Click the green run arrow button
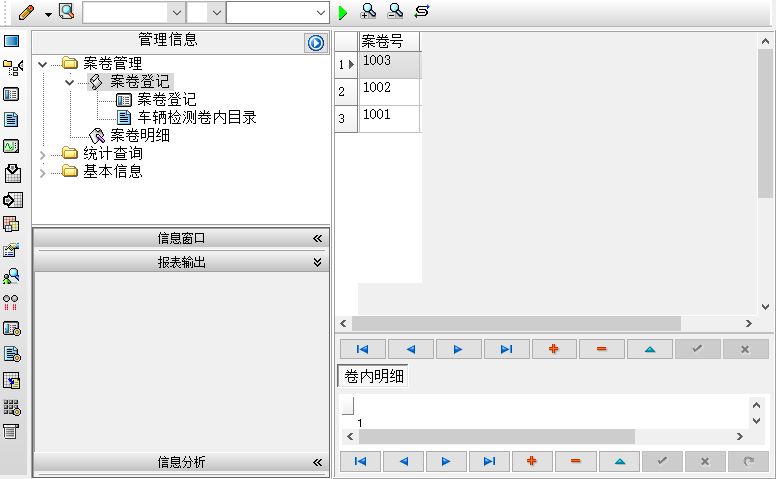776x479 pixels. click(342, 13)
